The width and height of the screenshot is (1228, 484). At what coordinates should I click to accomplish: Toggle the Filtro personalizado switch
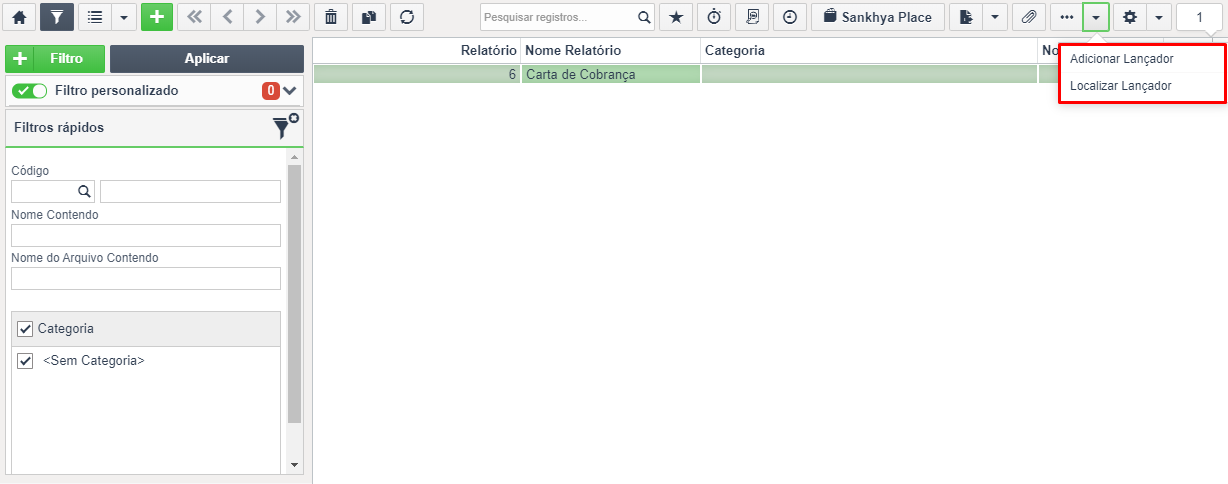30,91
